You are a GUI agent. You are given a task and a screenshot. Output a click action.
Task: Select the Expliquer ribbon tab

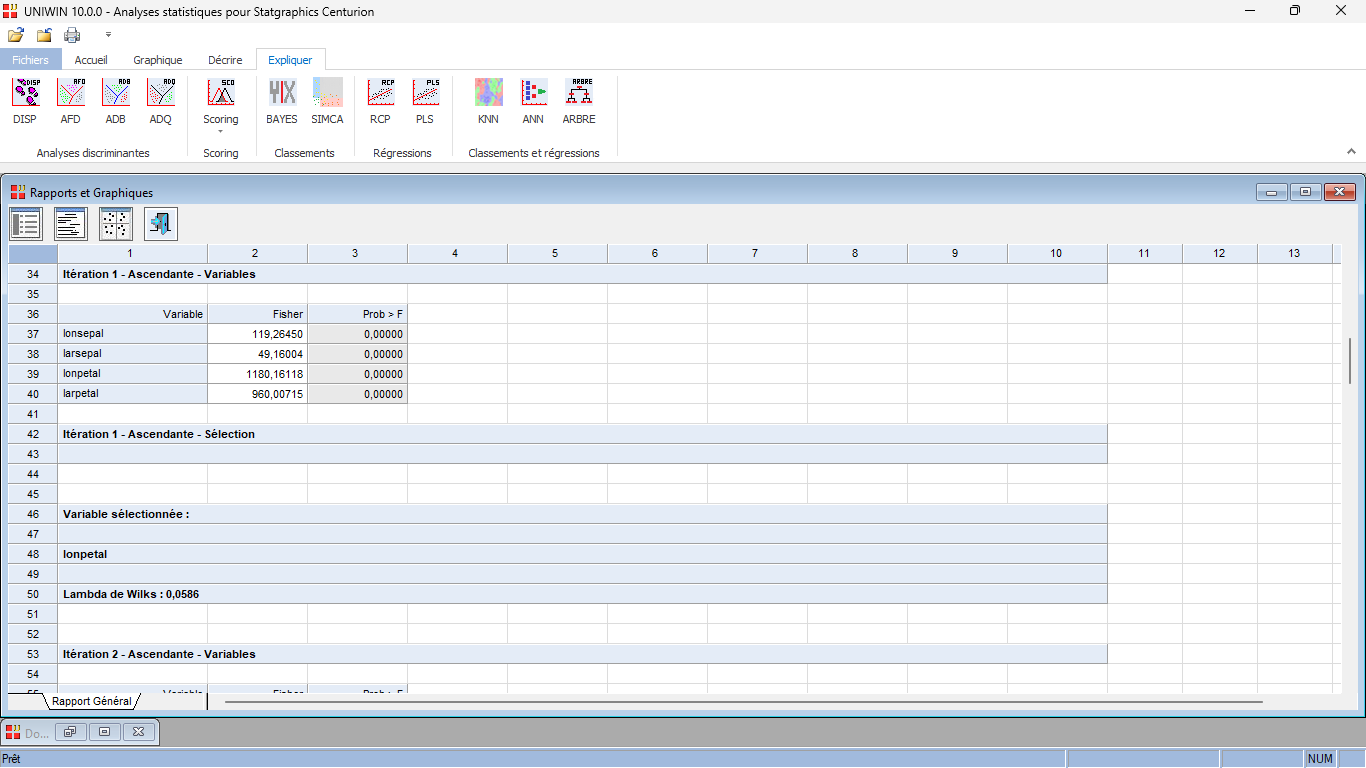pos(290,60)
